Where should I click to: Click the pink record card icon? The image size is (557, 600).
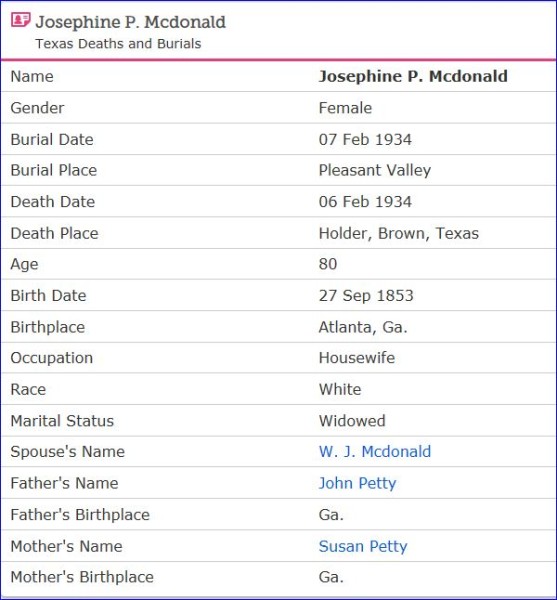pyautogui.click(x=20, y=20)
